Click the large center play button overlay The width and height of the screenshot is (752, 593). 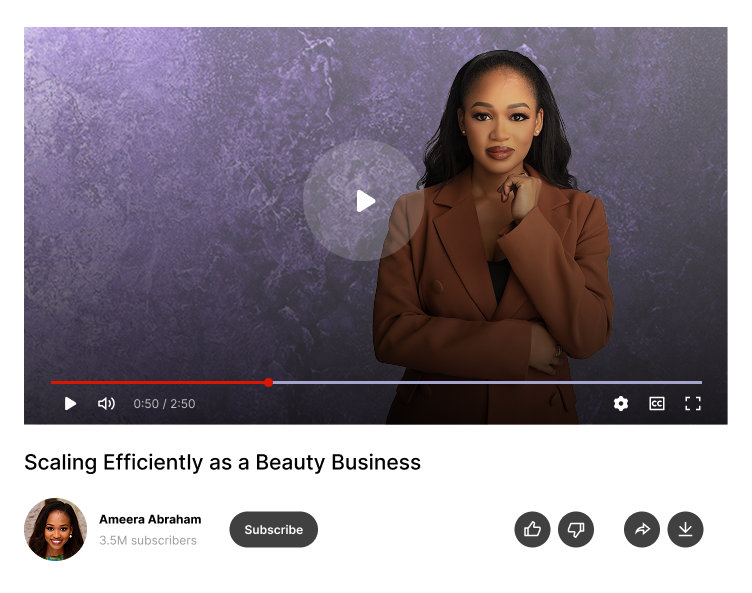364,201
